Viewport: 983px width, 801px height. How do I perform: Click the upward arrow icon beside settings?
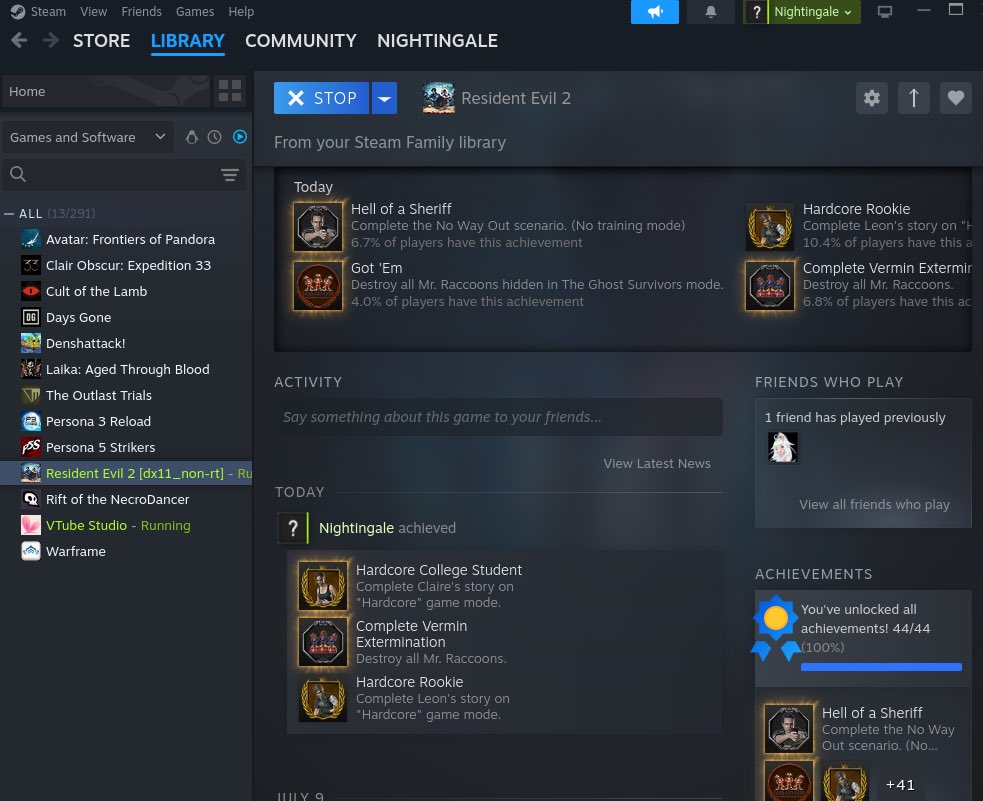(x=913, y=98)
